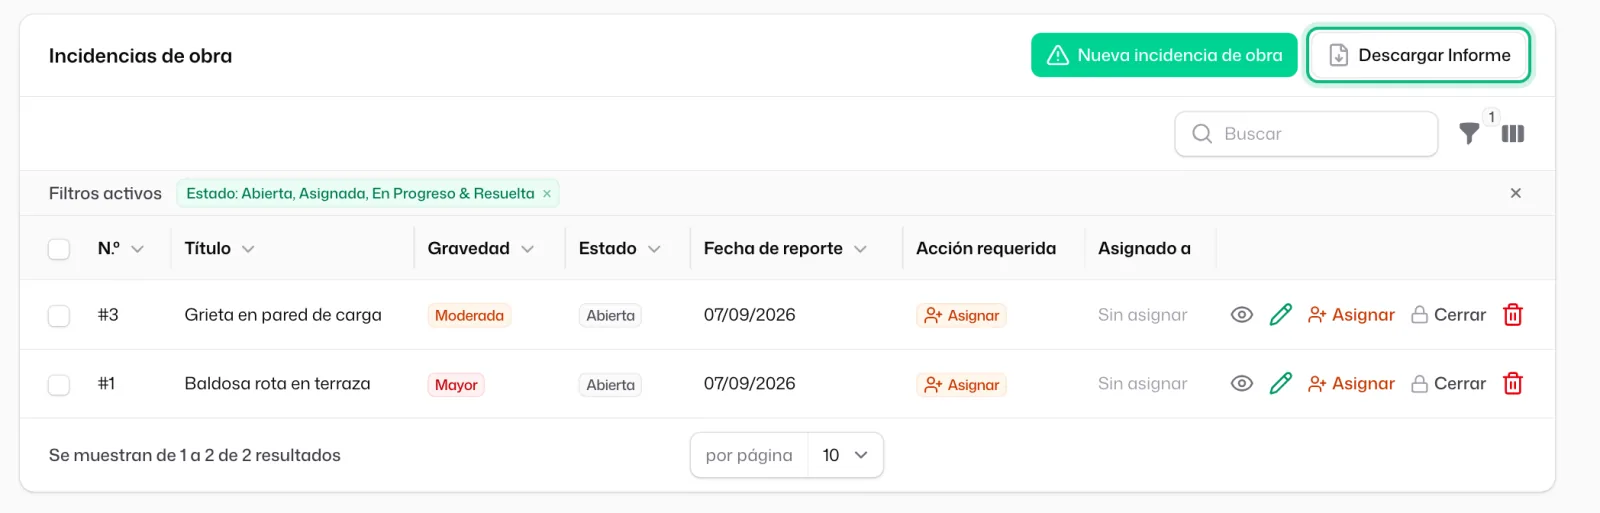This screenshot has height=513, width=1600.
Task: Sort by Título column
Action: 219,249
